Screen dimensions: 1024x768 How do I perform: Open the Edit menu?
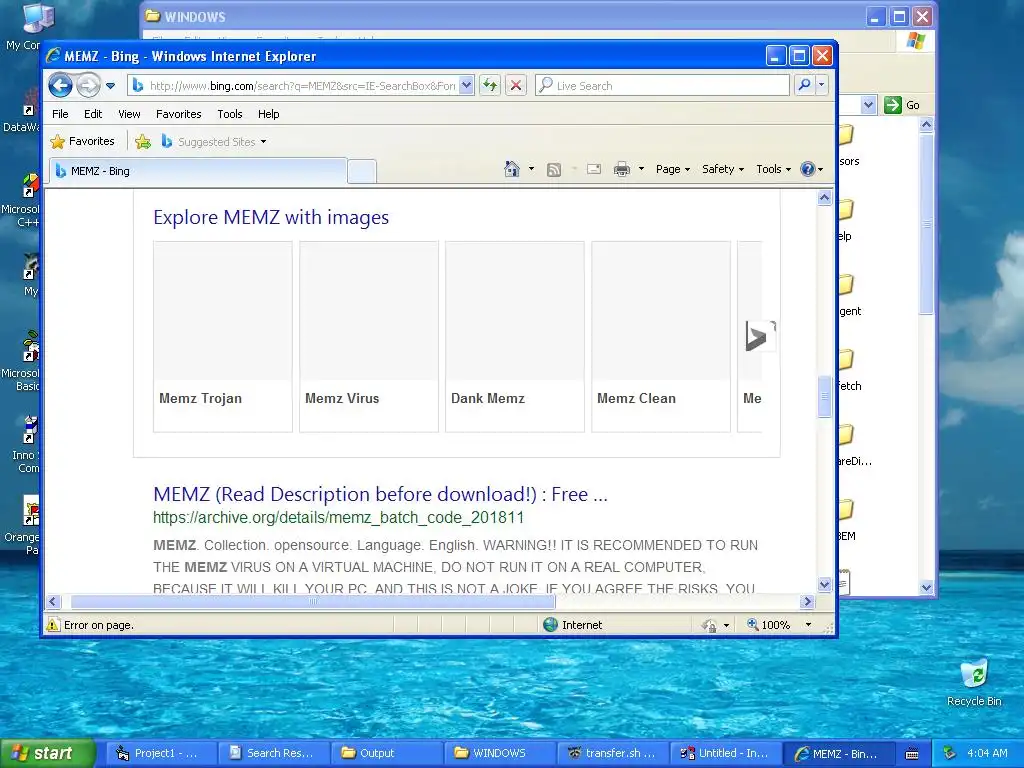click(x=93, y=114)
